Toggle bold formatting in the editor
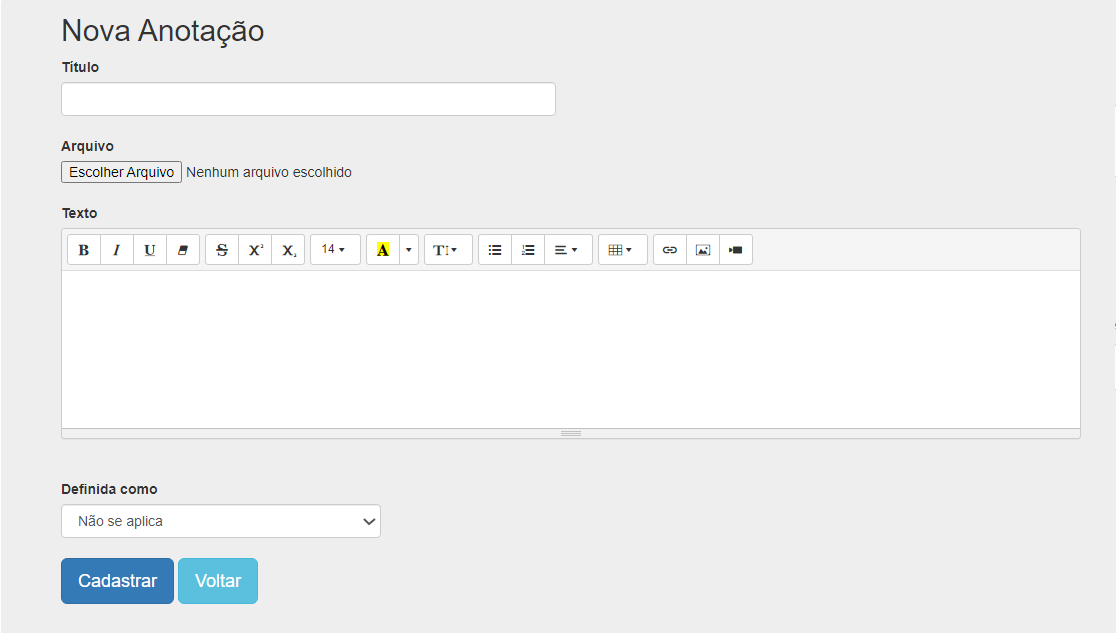Screen dimensions: 1116x633 (x=84, y=250)
